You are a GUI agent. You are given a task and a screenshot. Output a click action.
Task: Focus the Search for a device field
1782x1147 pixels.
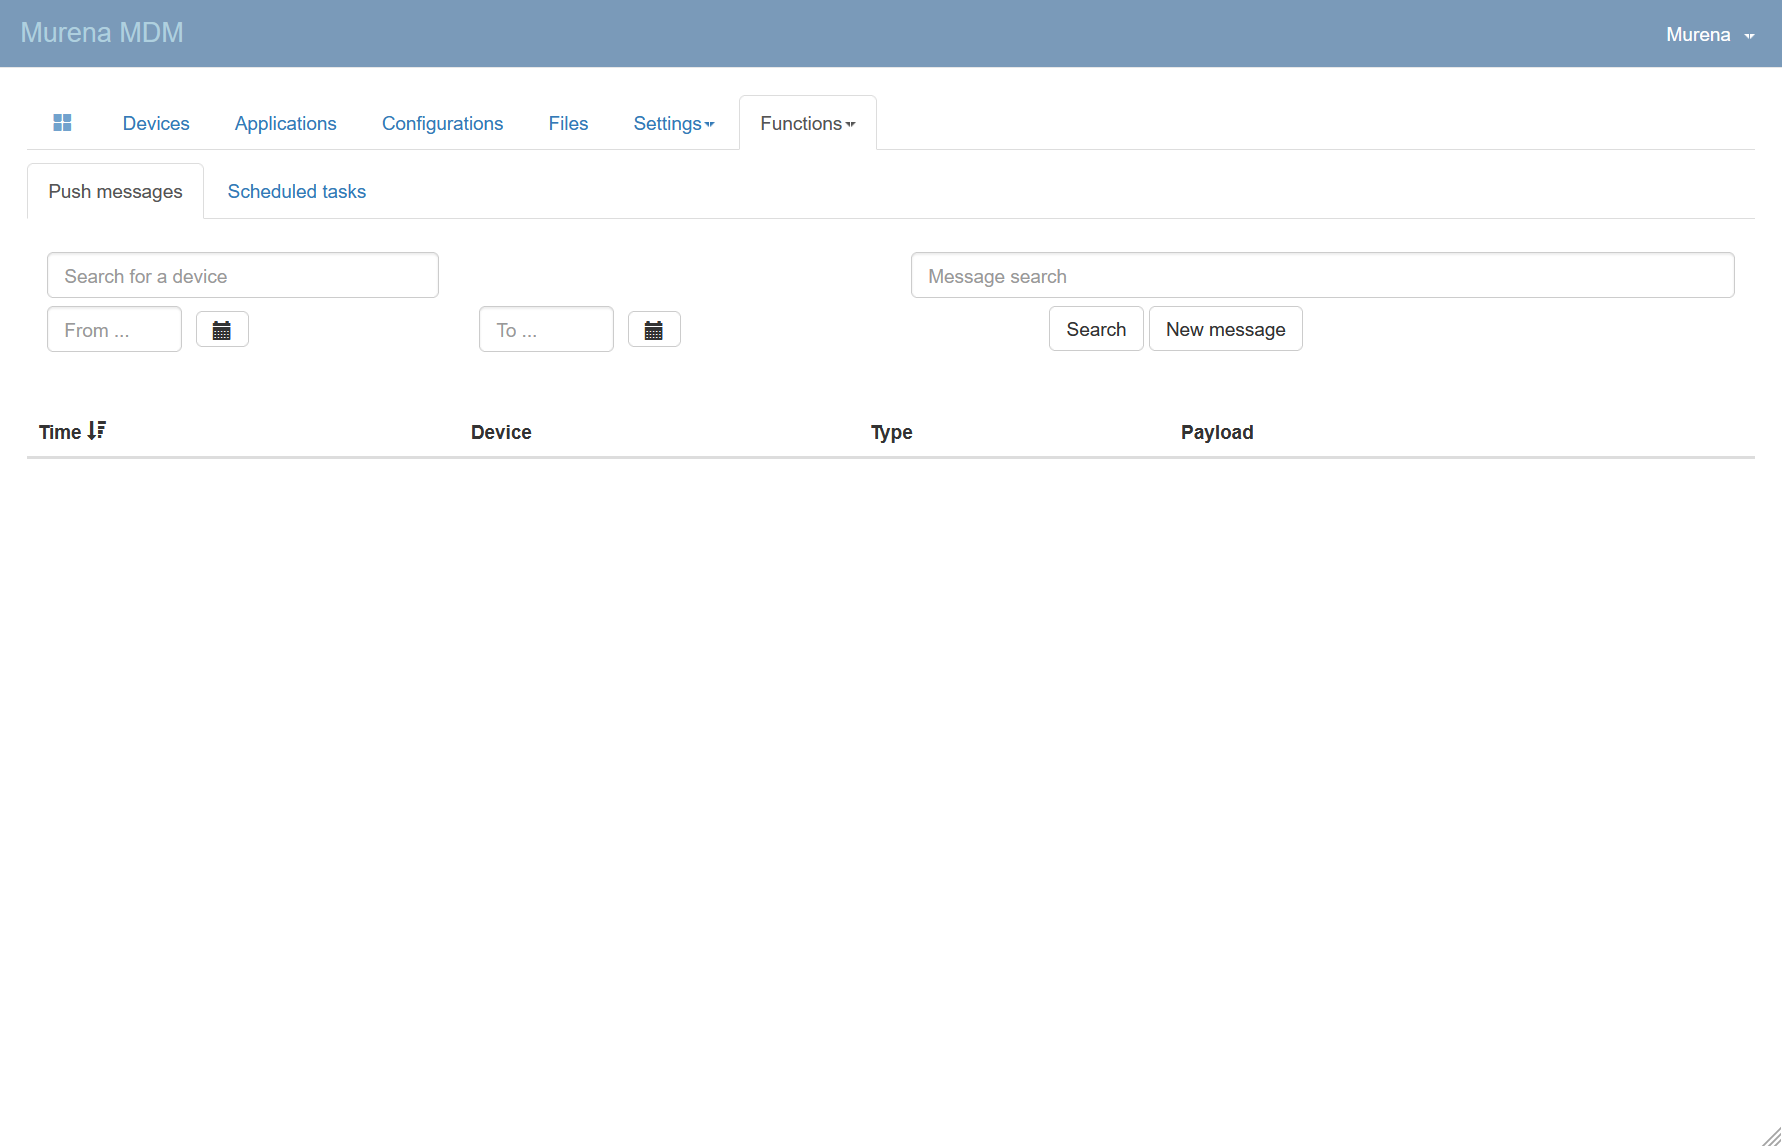[242, 276]
